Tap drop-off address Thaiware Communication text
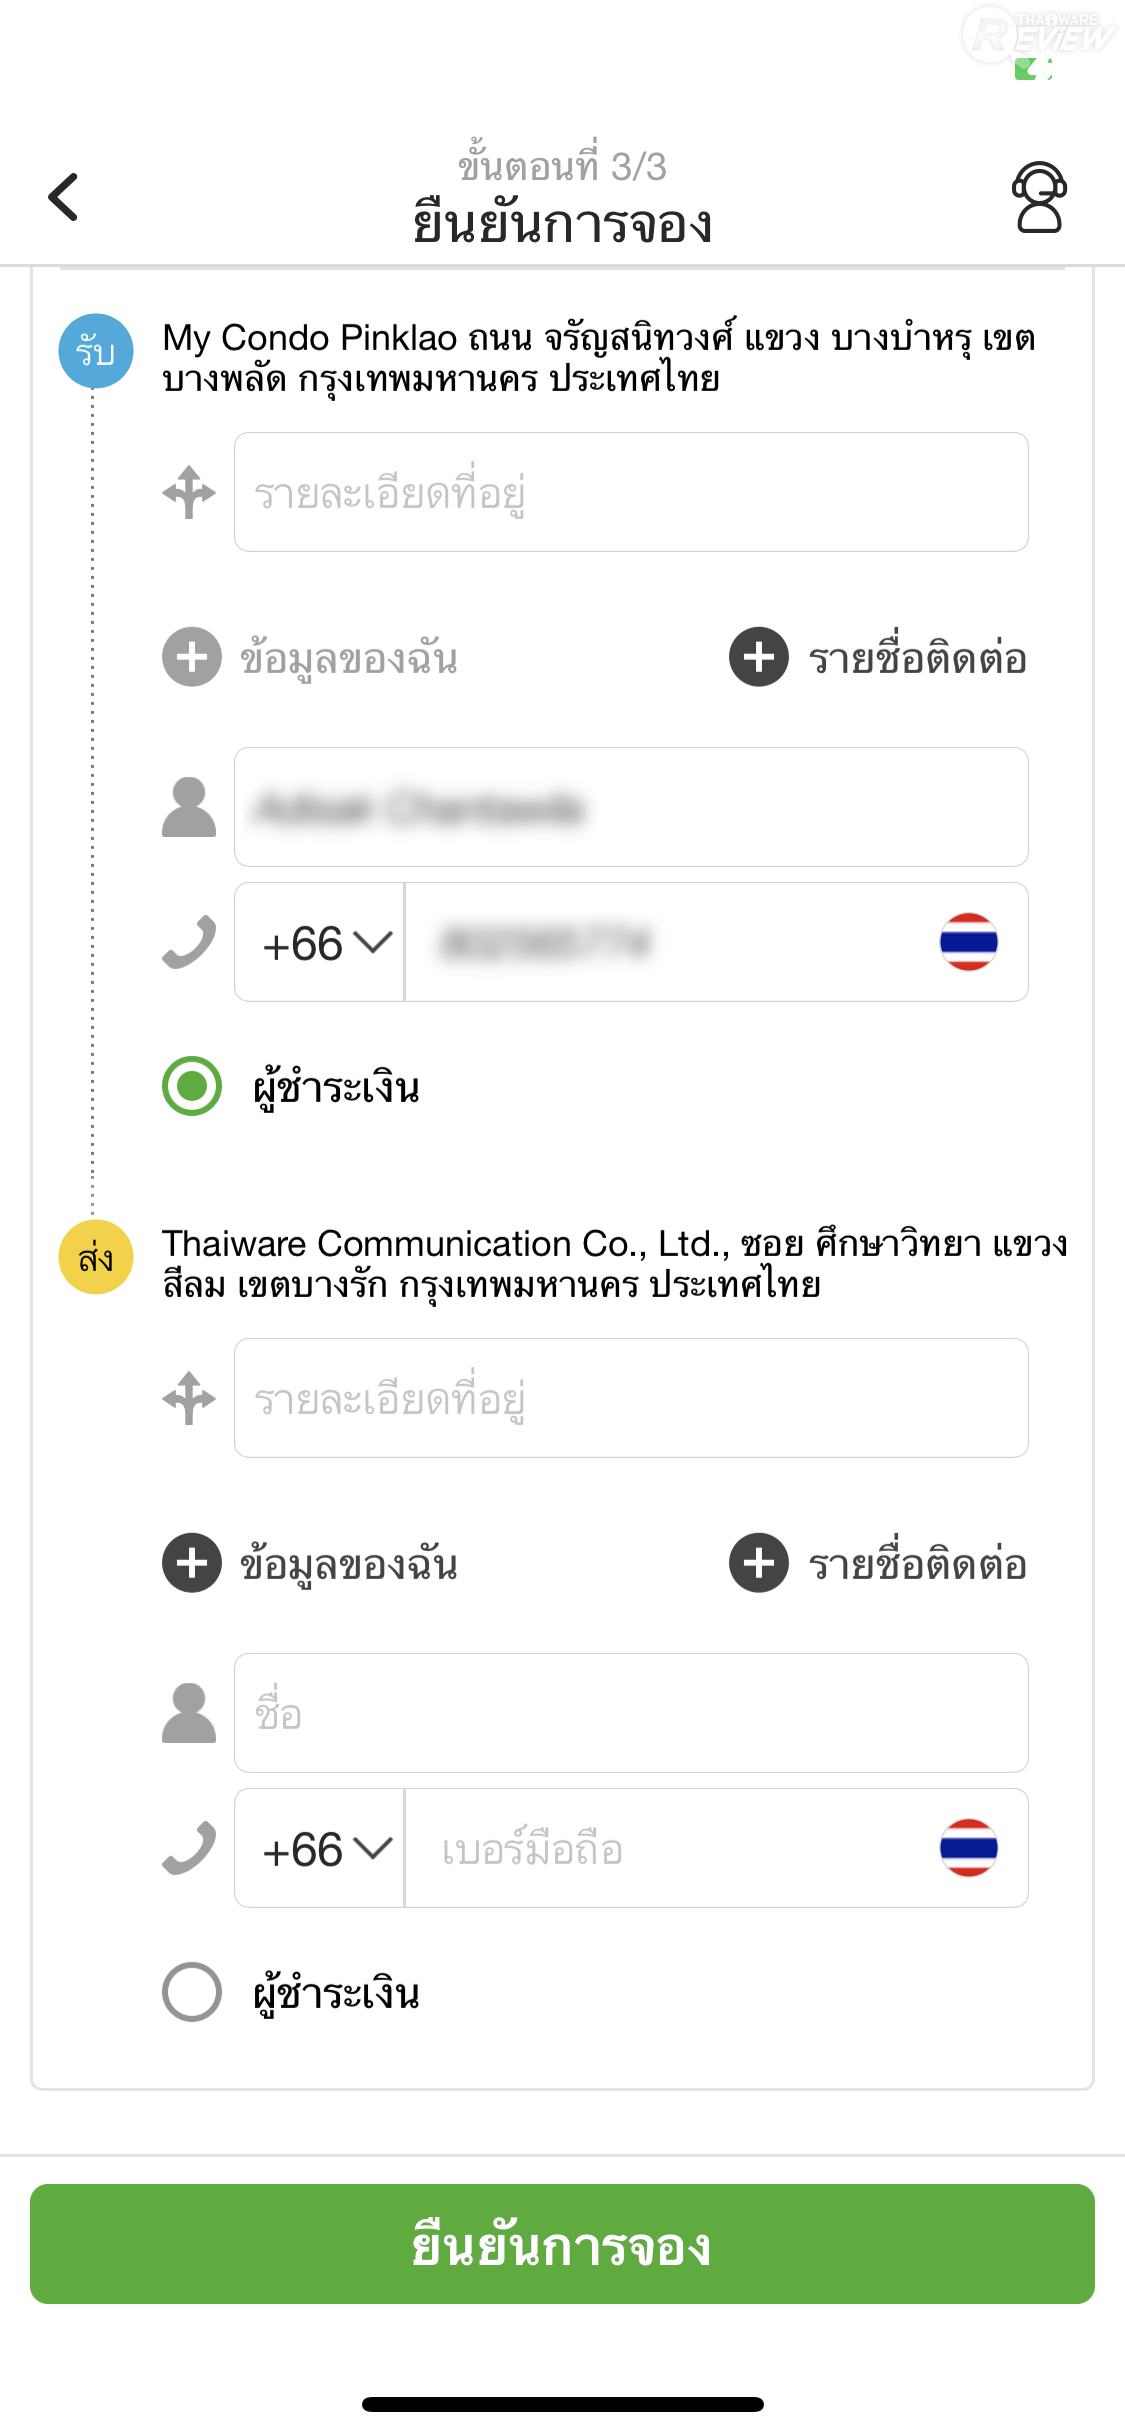The width and height of the screenshot is (1125, 2436). (614, 1263)
